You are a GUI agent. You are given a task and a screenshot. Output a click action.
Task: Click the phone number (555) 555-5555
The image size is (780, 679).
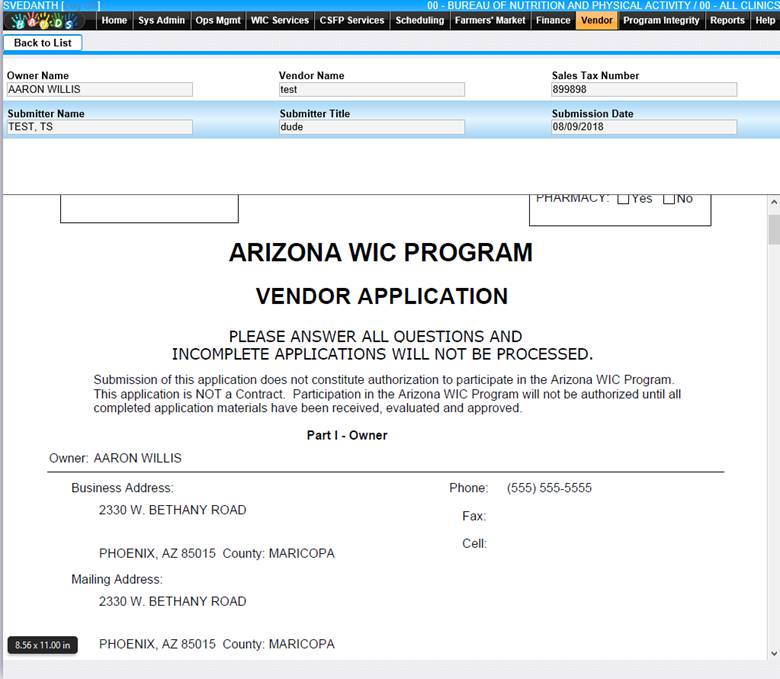549,488
